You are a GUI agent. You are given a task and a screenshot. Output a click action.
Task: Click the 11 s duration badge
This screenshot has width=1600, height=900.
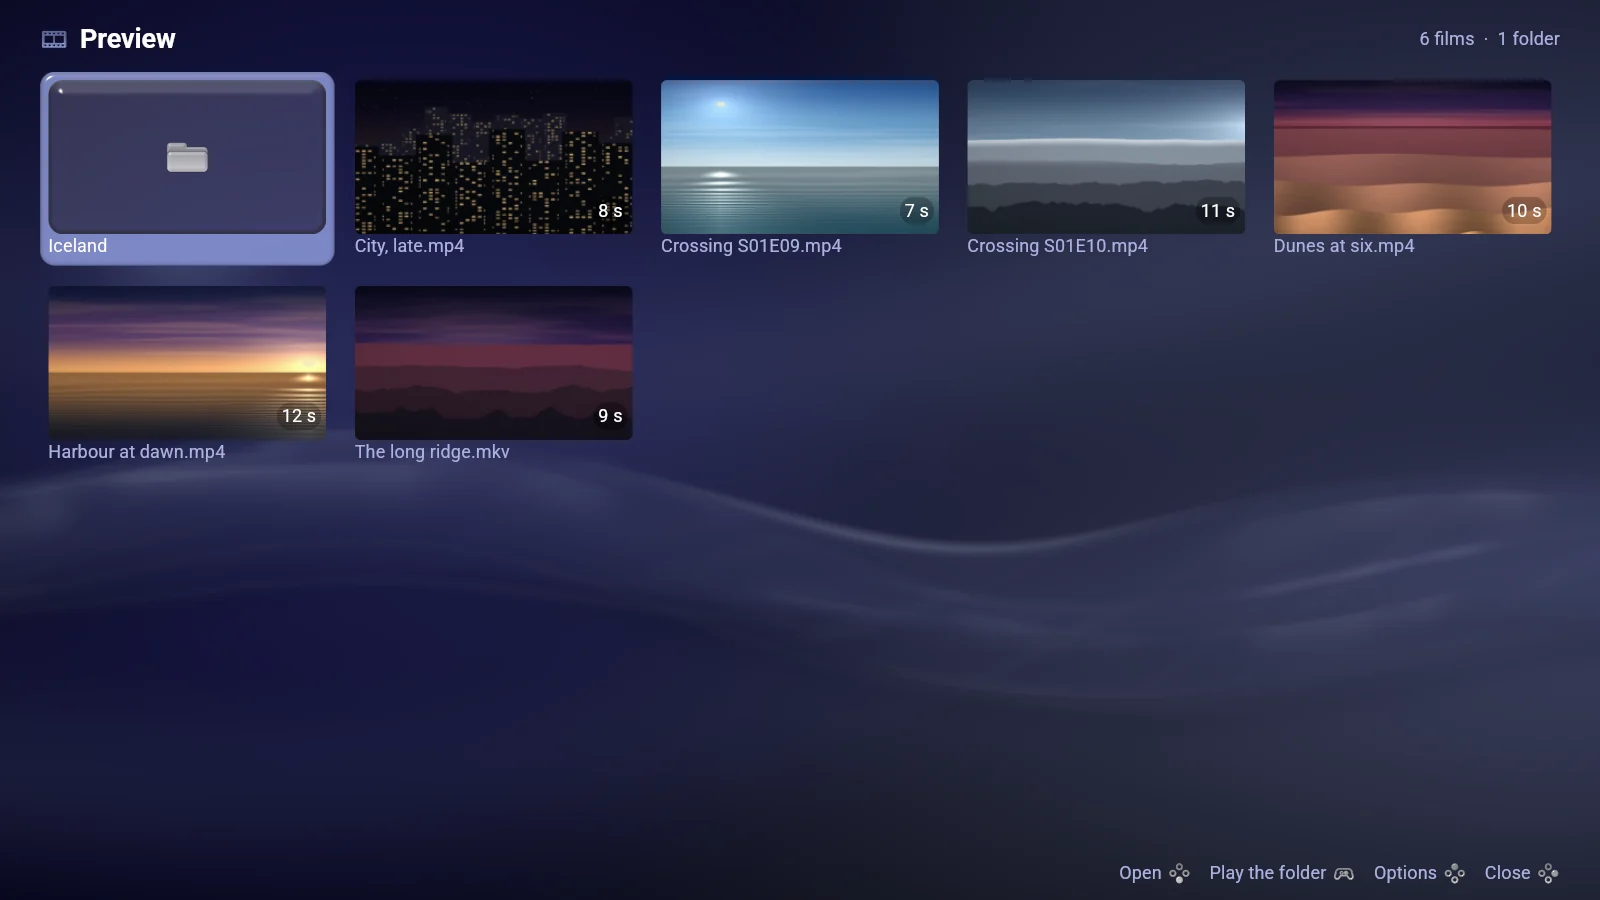1217,211
